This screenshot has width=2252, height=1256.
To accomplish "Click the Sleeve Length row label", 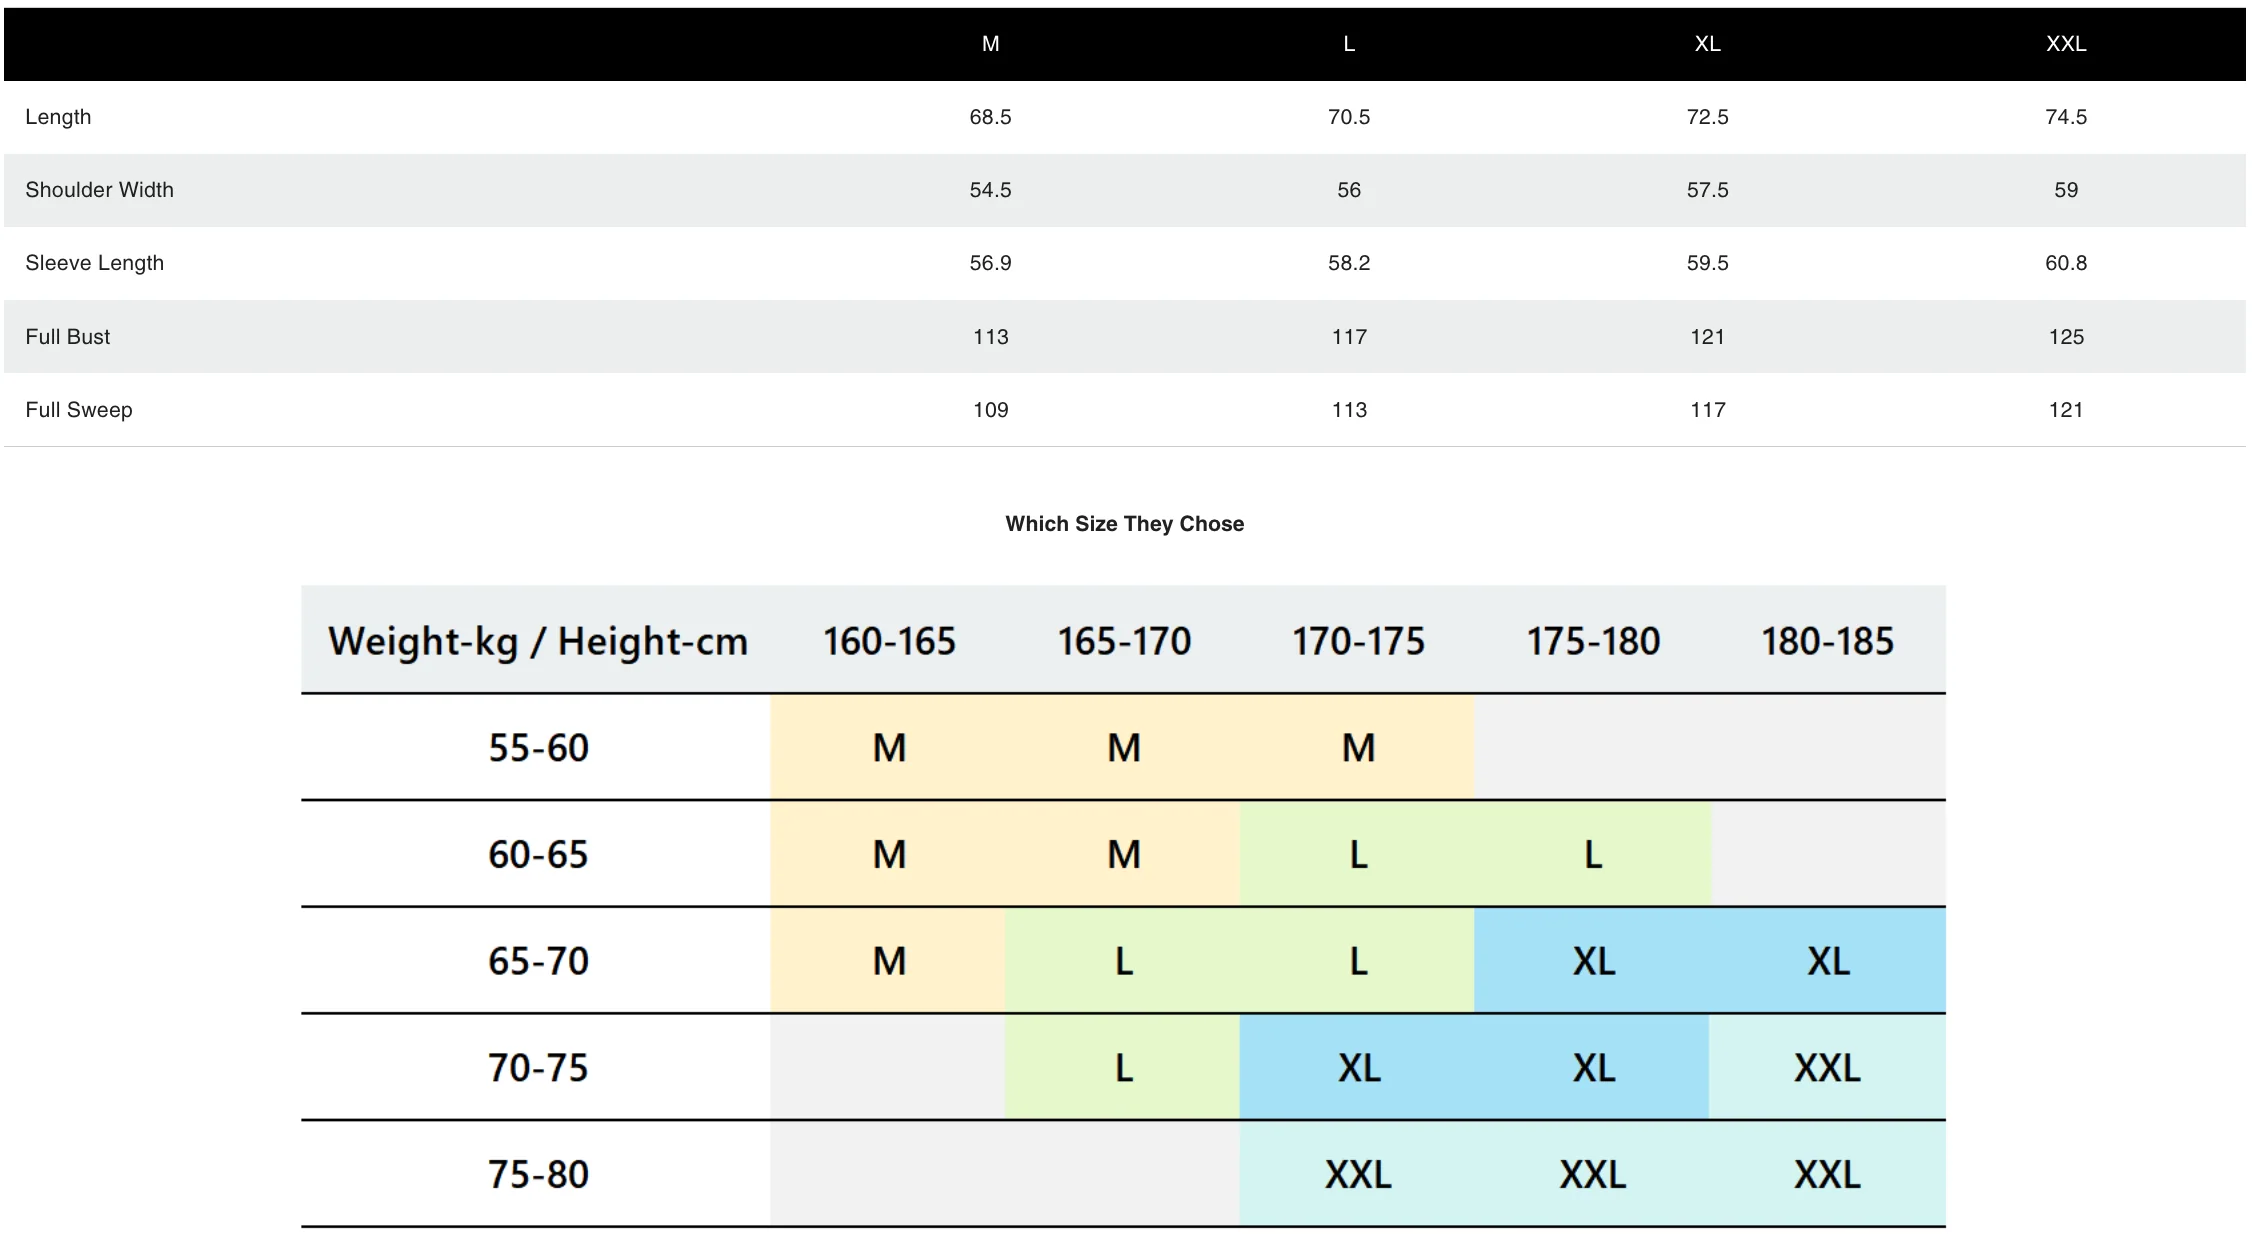I will [x=94, y=263].
